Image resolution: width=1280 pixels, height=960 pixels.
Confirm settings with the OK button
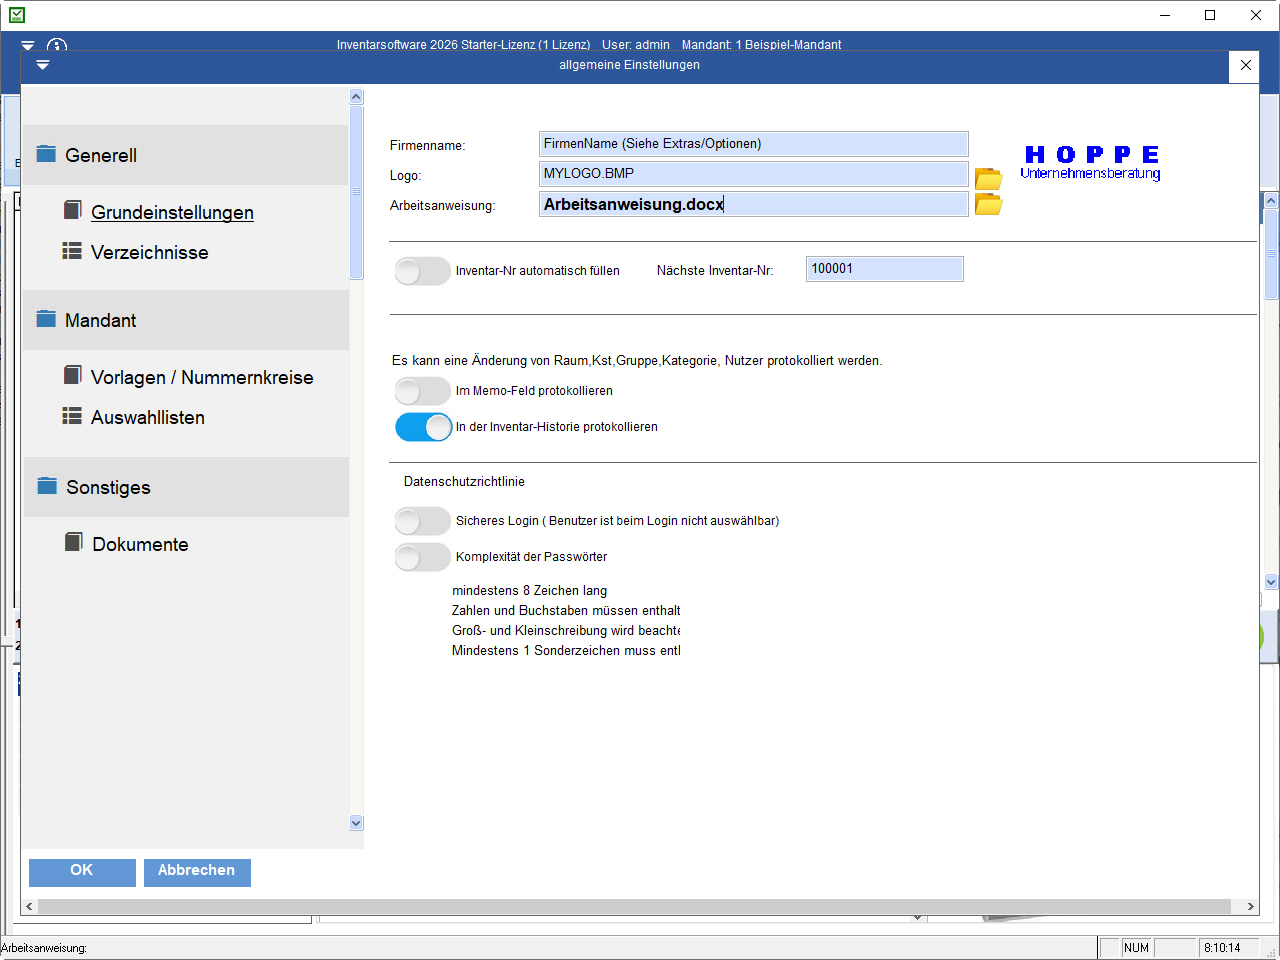click(82, 871)
